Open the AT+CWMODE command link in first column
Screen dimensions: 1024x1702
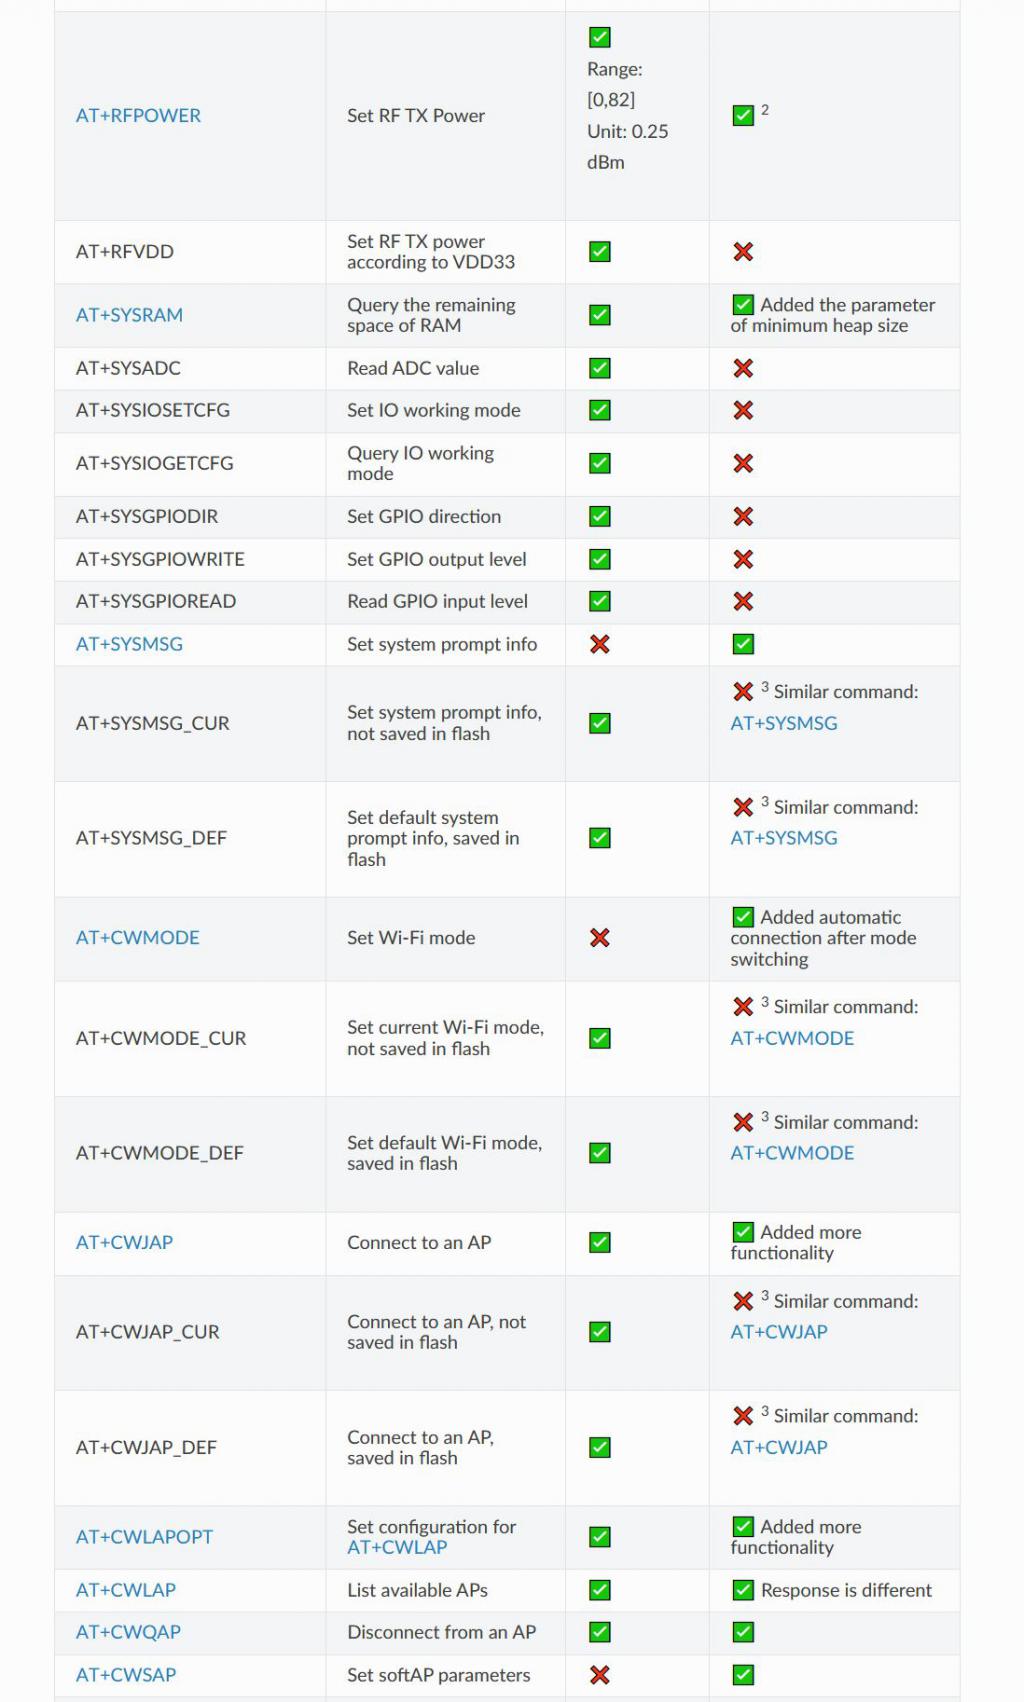(x=138, y=938)
